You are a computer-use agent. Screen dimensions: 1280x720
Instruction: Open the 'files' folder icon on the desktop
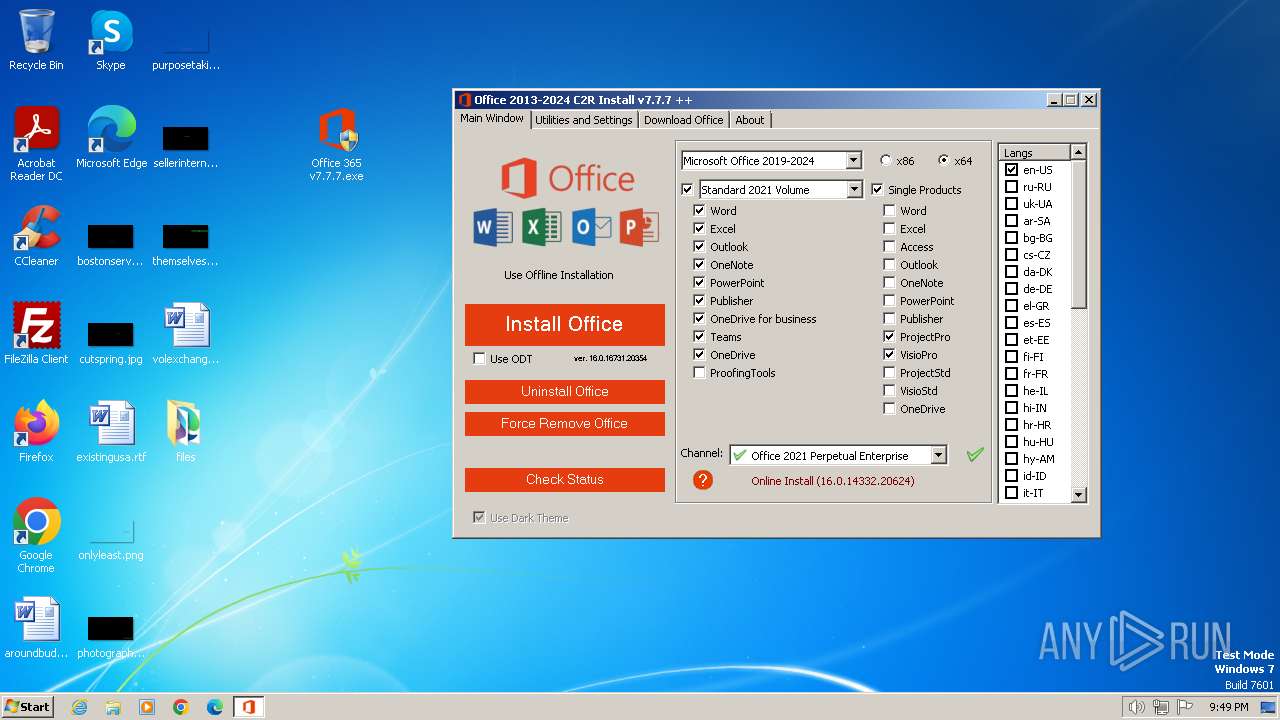tap(185, 432)
